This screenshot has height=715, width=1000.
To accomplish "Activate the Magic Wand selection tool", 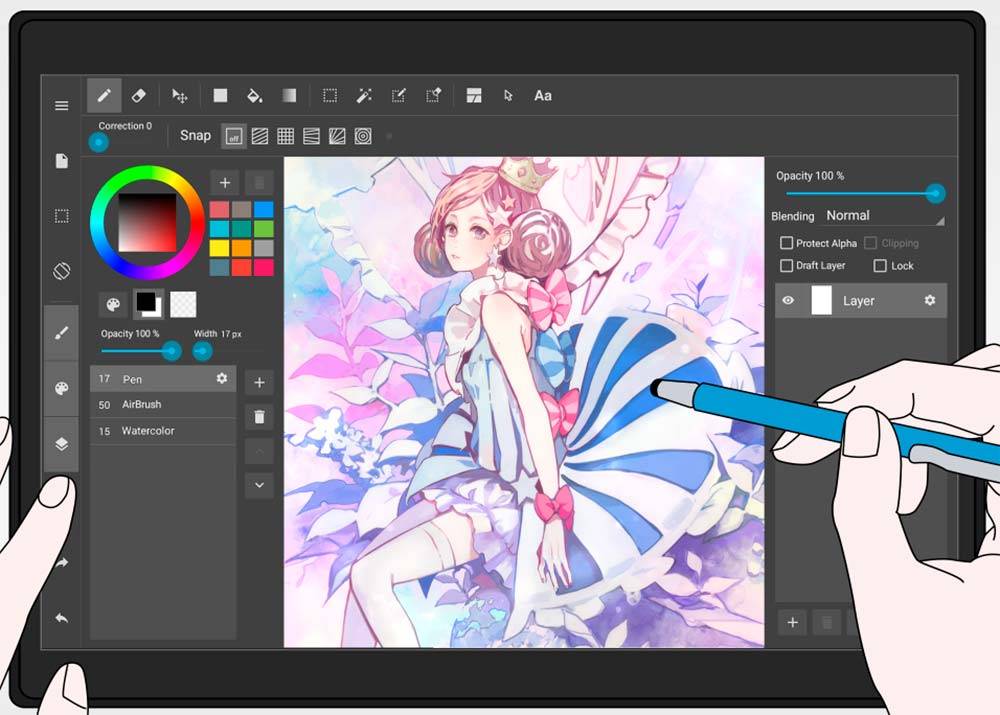I will [x=364, y=96].
